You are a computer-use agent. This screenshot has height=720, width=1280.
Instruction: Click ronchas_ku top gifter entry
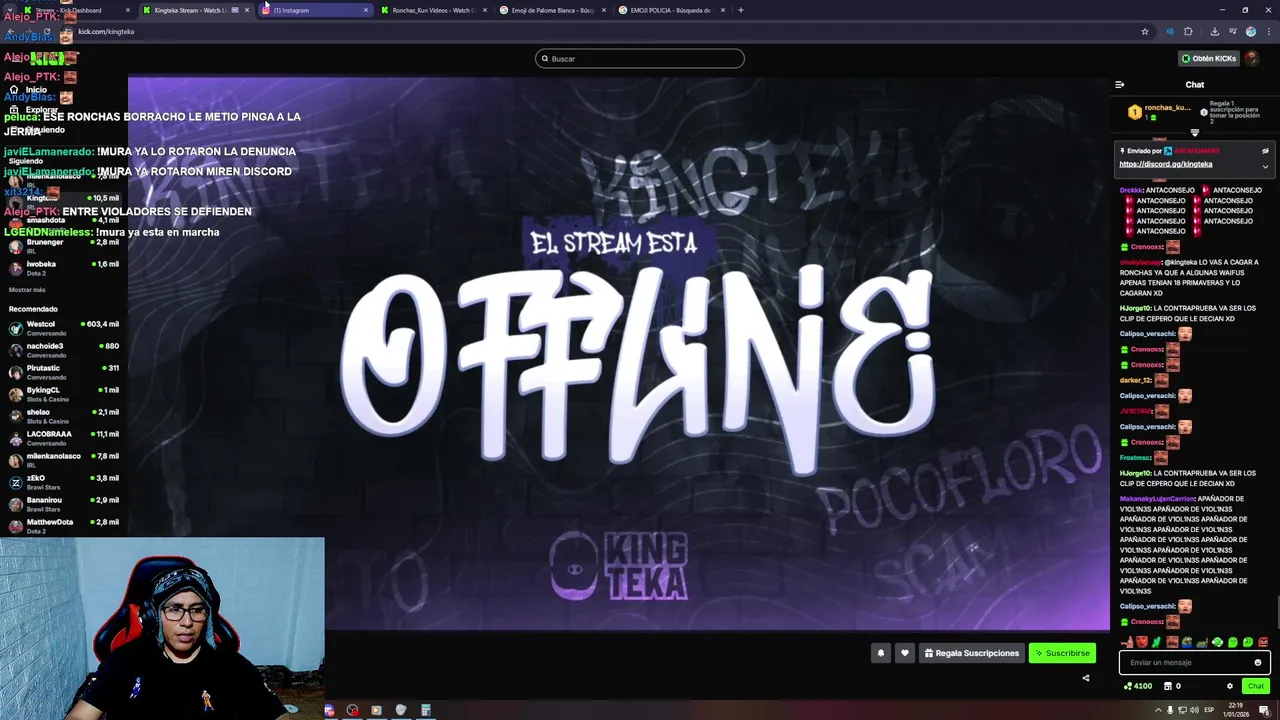(x=1160, y=111)
